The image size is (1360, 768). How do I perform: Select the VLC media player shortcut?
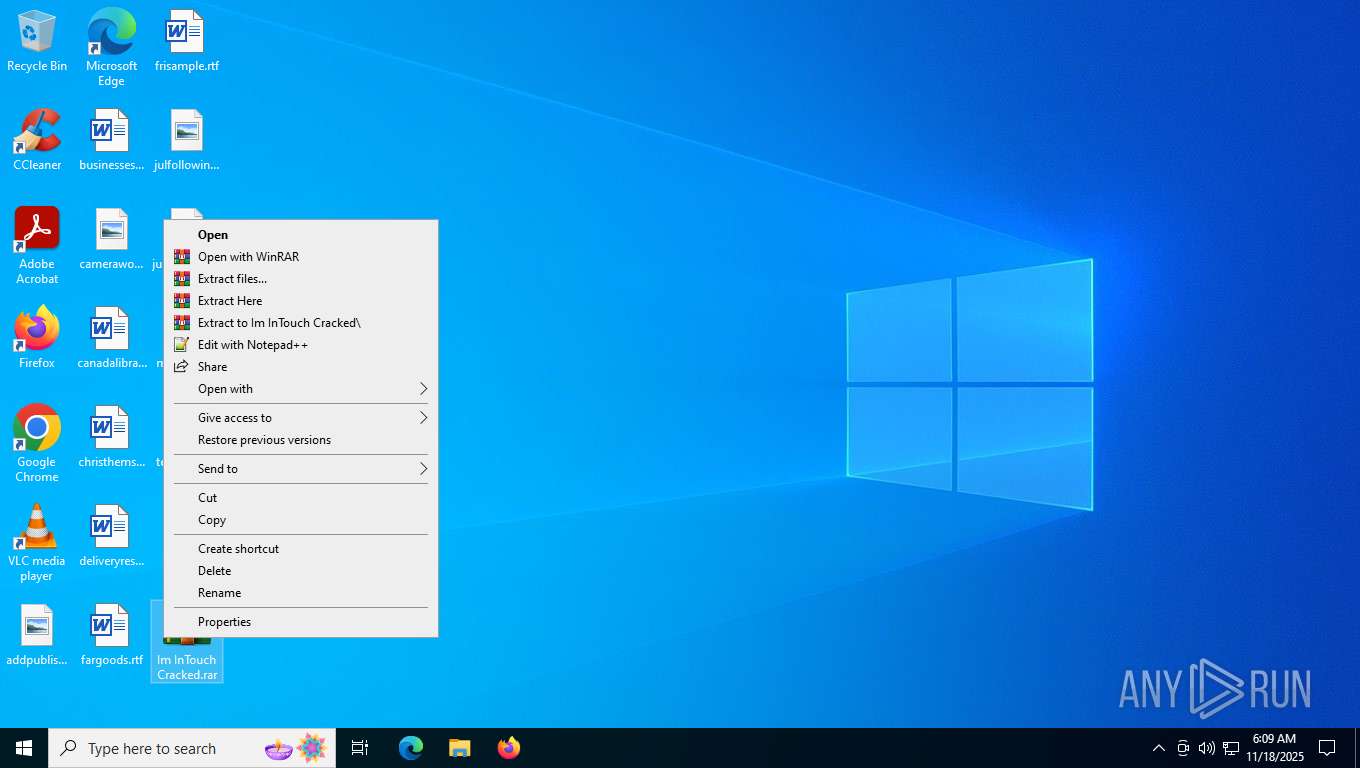pos(37,542)
